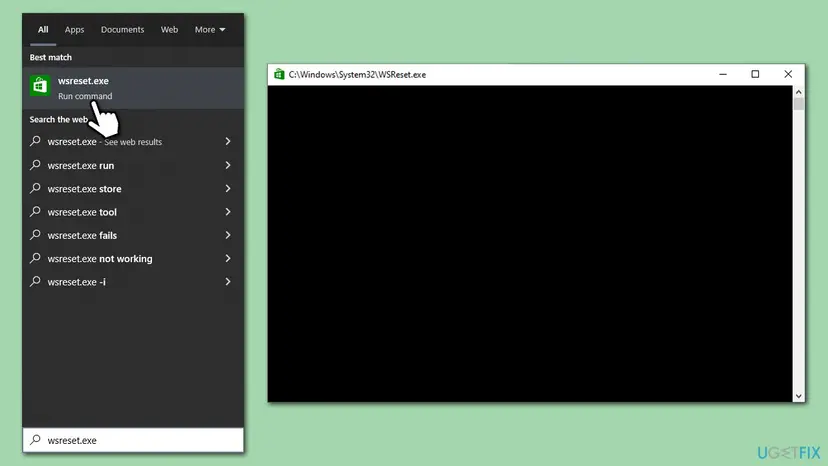
Task: Minimize the WSReset.exe console window
Action: click(723, 74)
